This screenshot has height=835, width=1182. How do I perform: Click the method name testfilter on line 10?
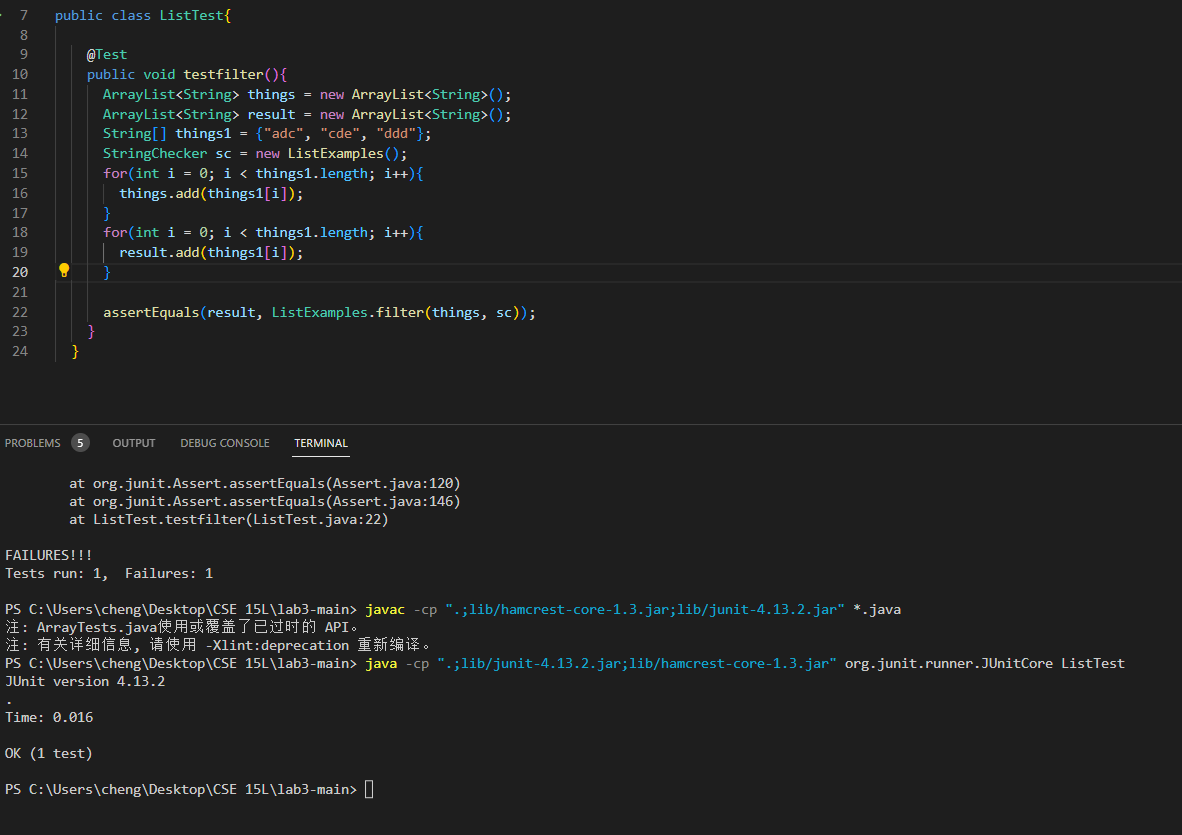coord(223,74)
